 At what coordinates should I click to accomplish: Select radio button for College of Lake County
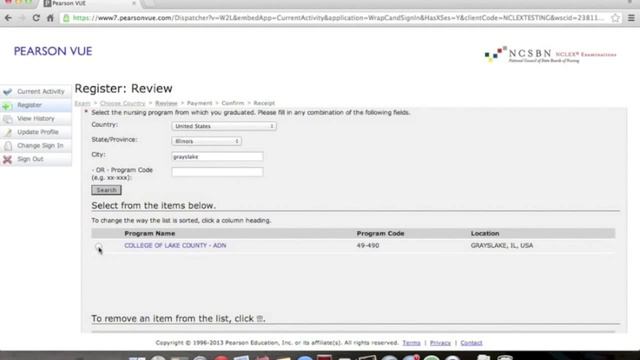tap(98, 247)
